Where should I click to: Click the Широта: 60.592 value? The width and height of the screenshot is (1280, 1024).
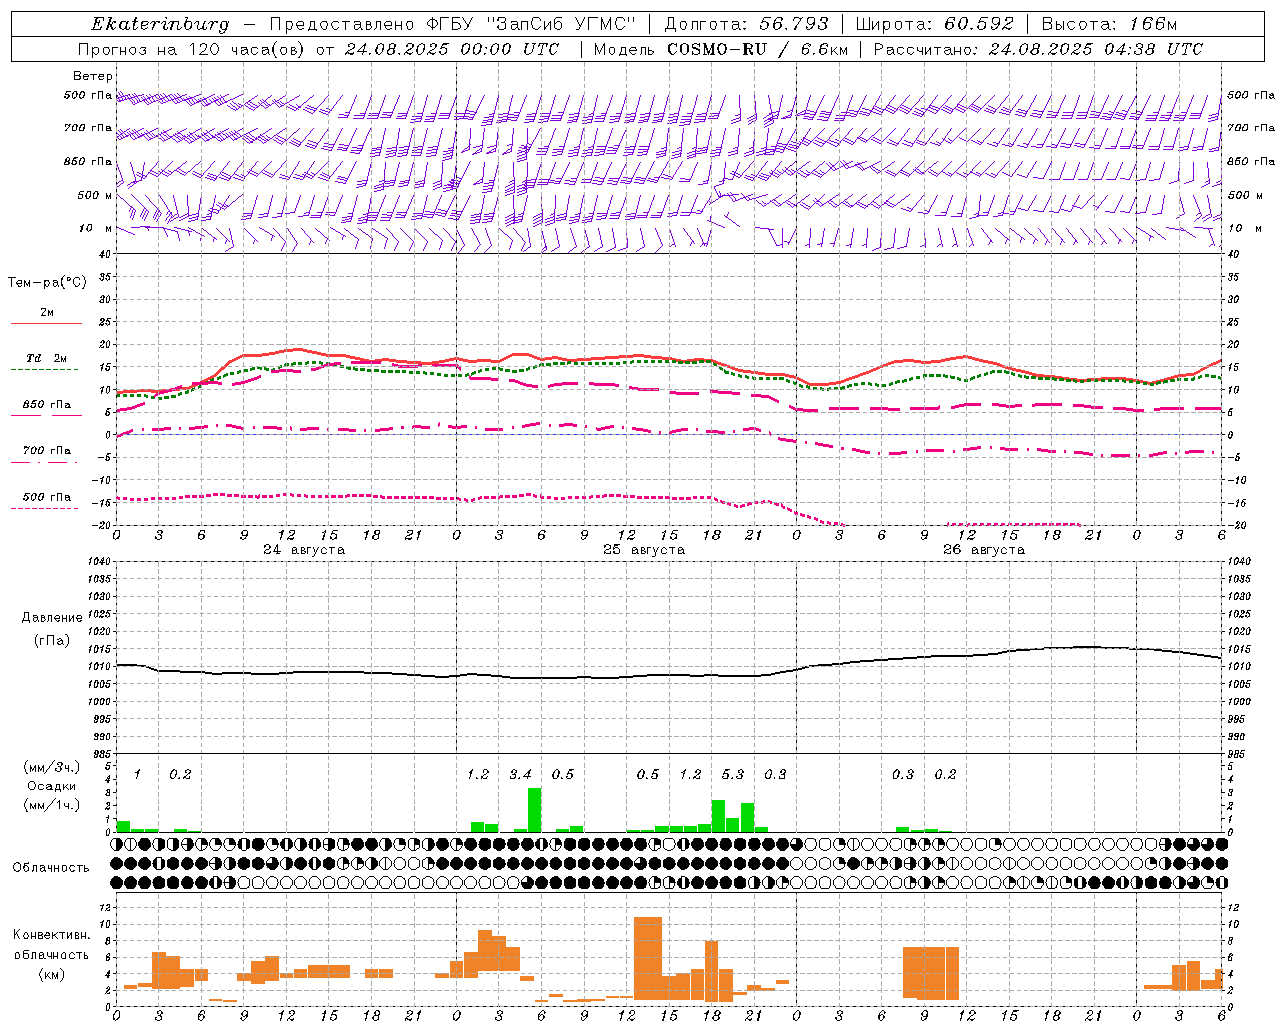tap(935, 24)
